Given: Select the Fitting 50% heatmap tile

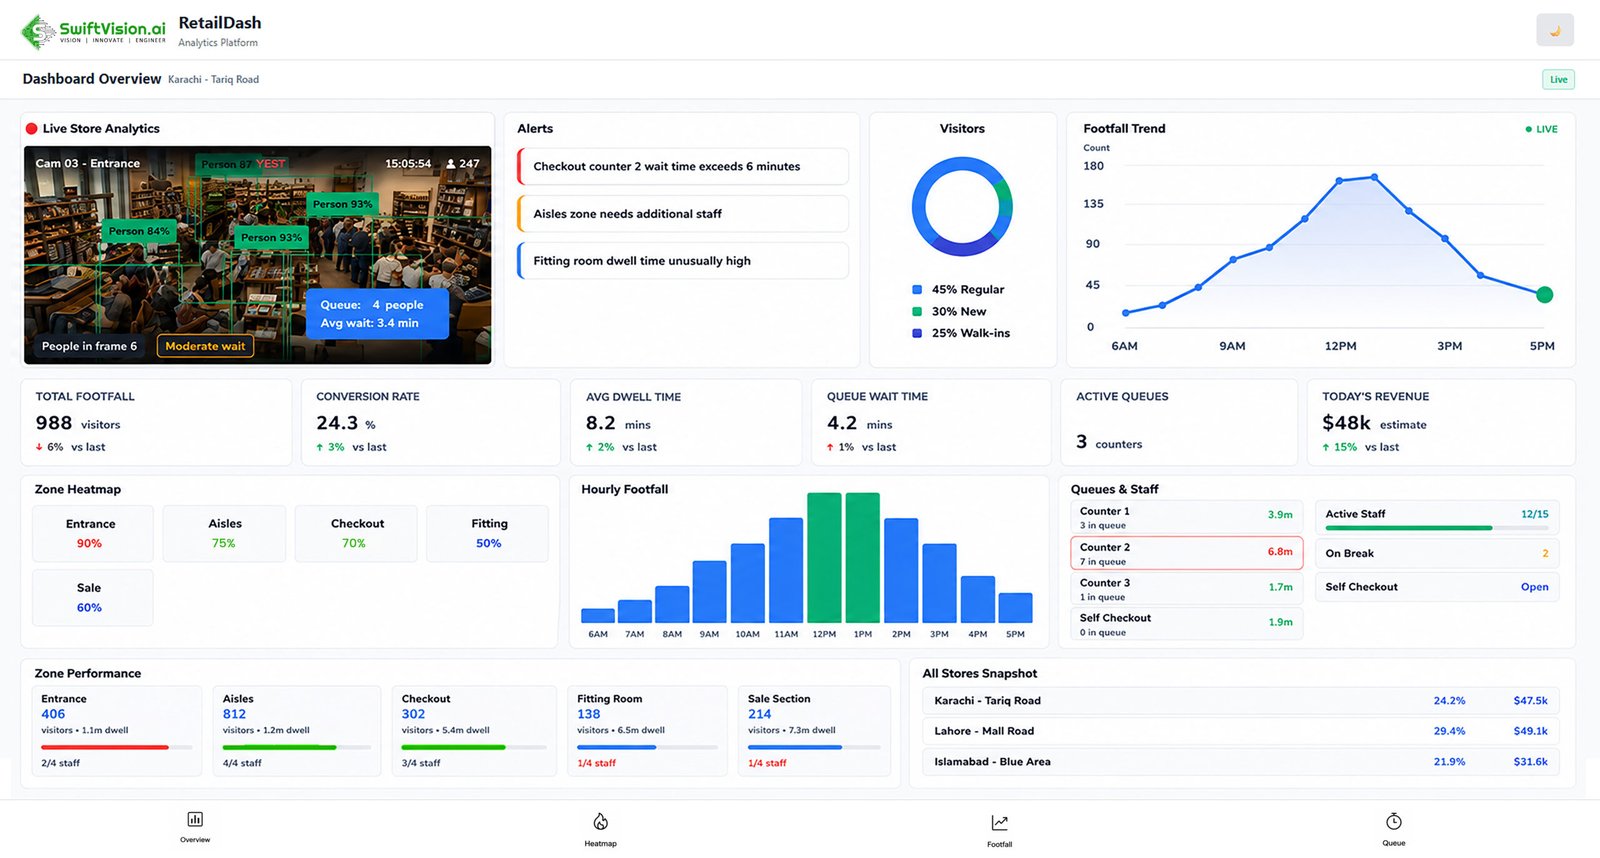Looking at the screenshot, I should [x=488, y=534].
